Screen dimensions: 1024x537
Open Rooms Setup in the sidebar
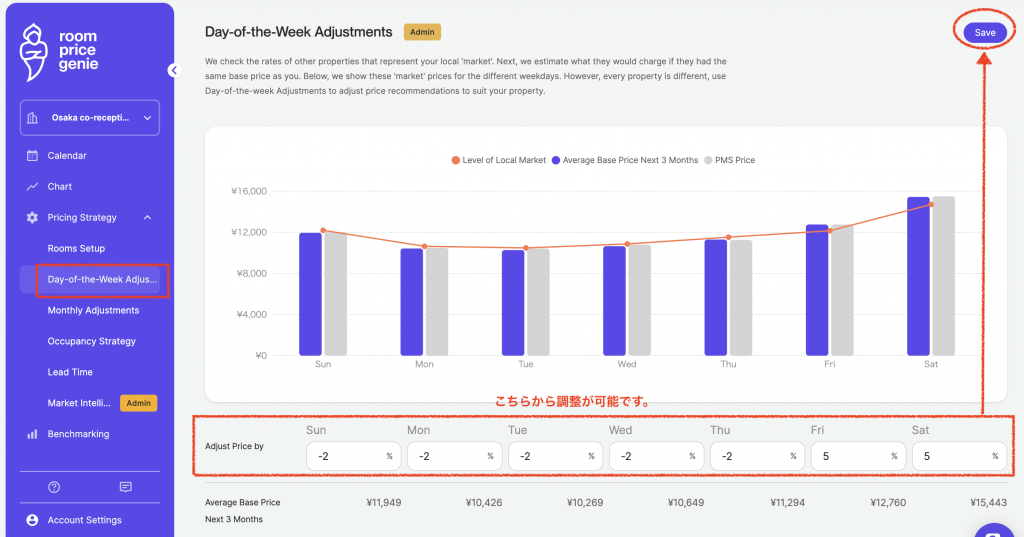[x=76, y=249]
